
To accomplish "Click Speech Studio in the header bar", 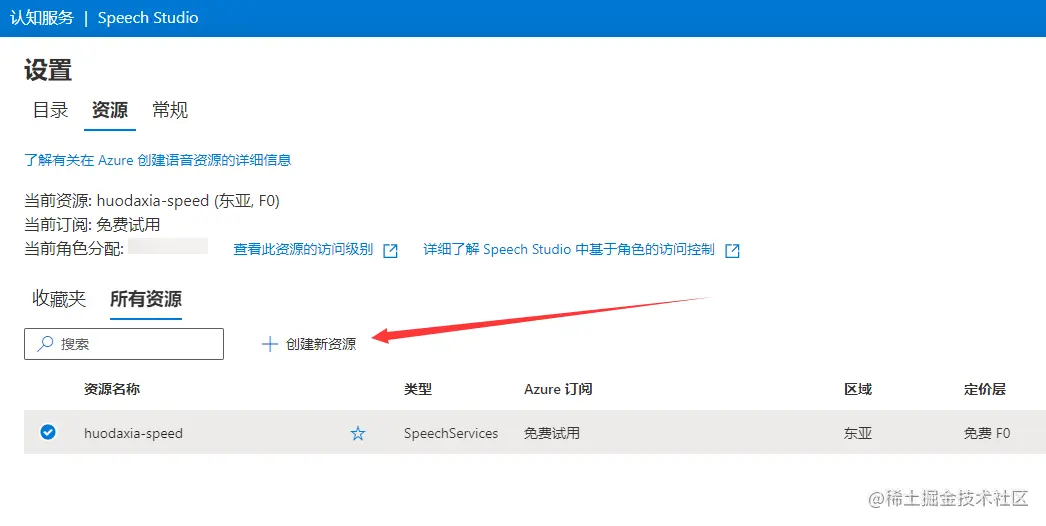I will point(148,18).
